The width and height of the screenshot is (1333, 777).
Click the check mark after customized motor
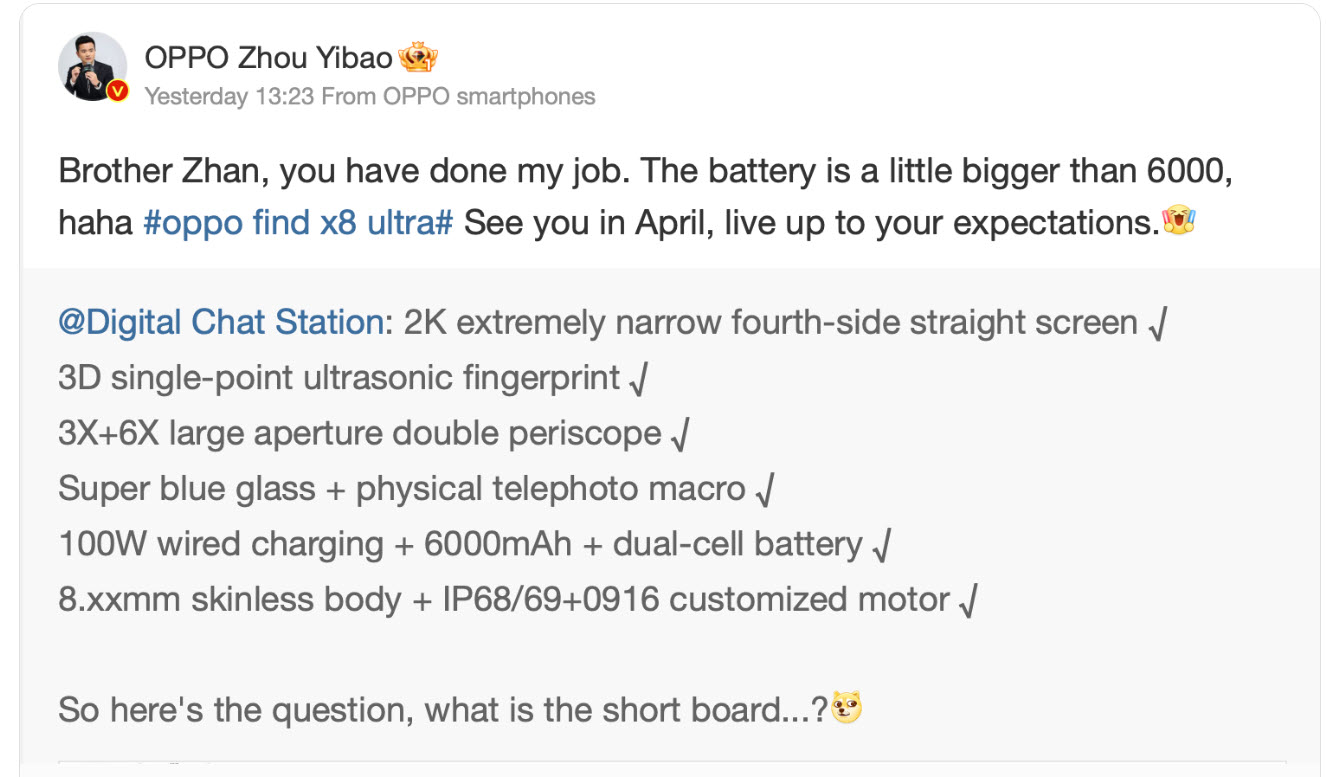pos(967,601)
